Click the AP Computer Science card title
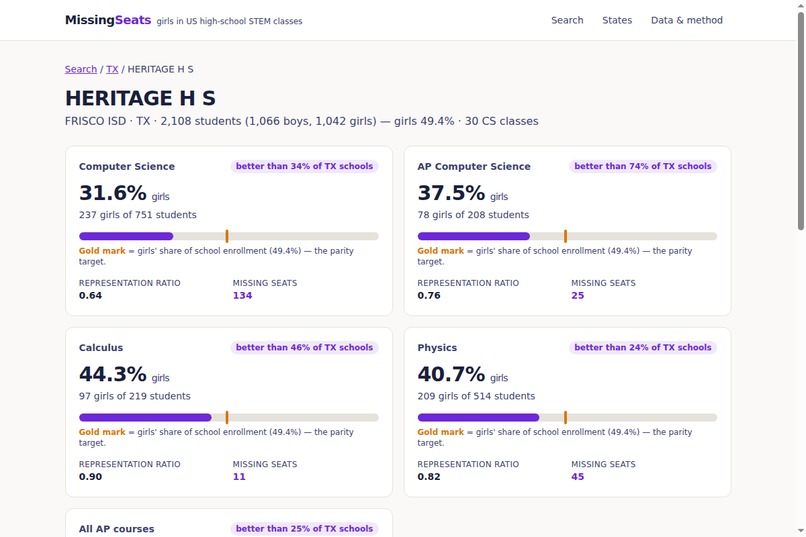 pyautogui.click(x=474, y=166)
